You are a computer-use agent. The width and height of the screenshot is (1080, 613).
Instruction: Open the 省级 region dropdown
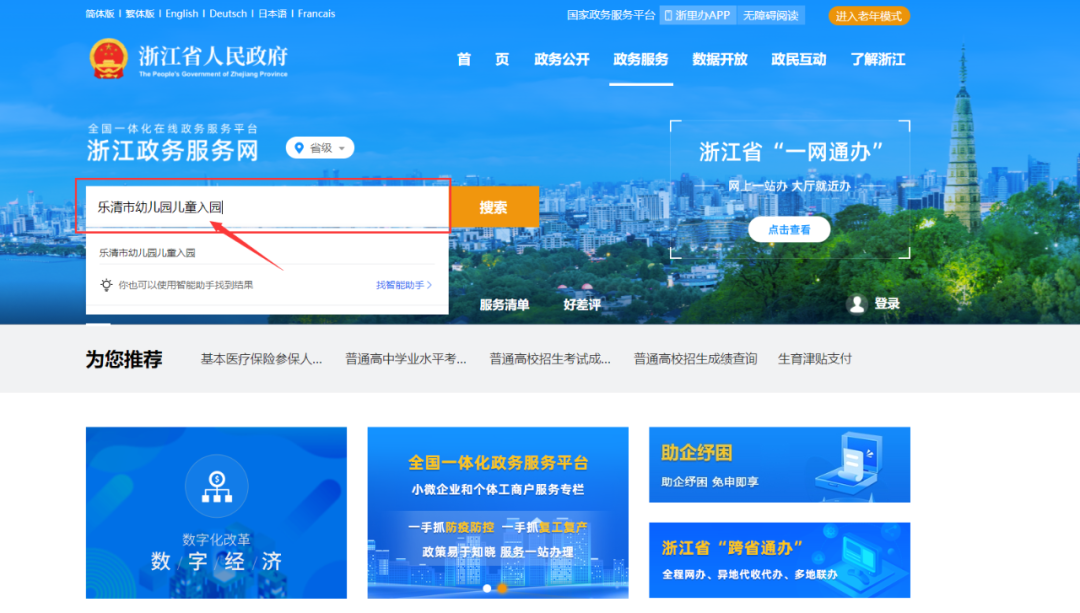pos(320,147)
